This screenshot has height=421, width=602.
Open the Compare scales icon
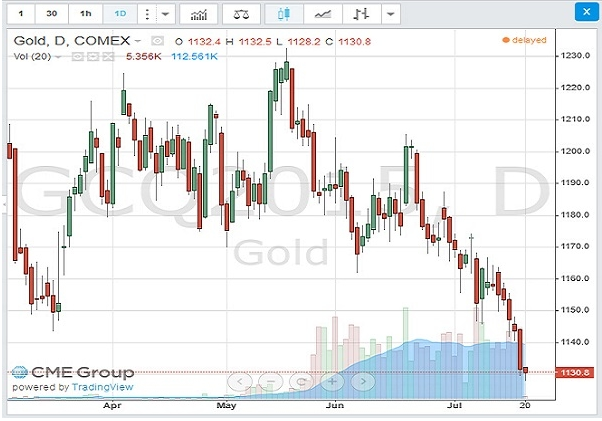click(241, 14)
